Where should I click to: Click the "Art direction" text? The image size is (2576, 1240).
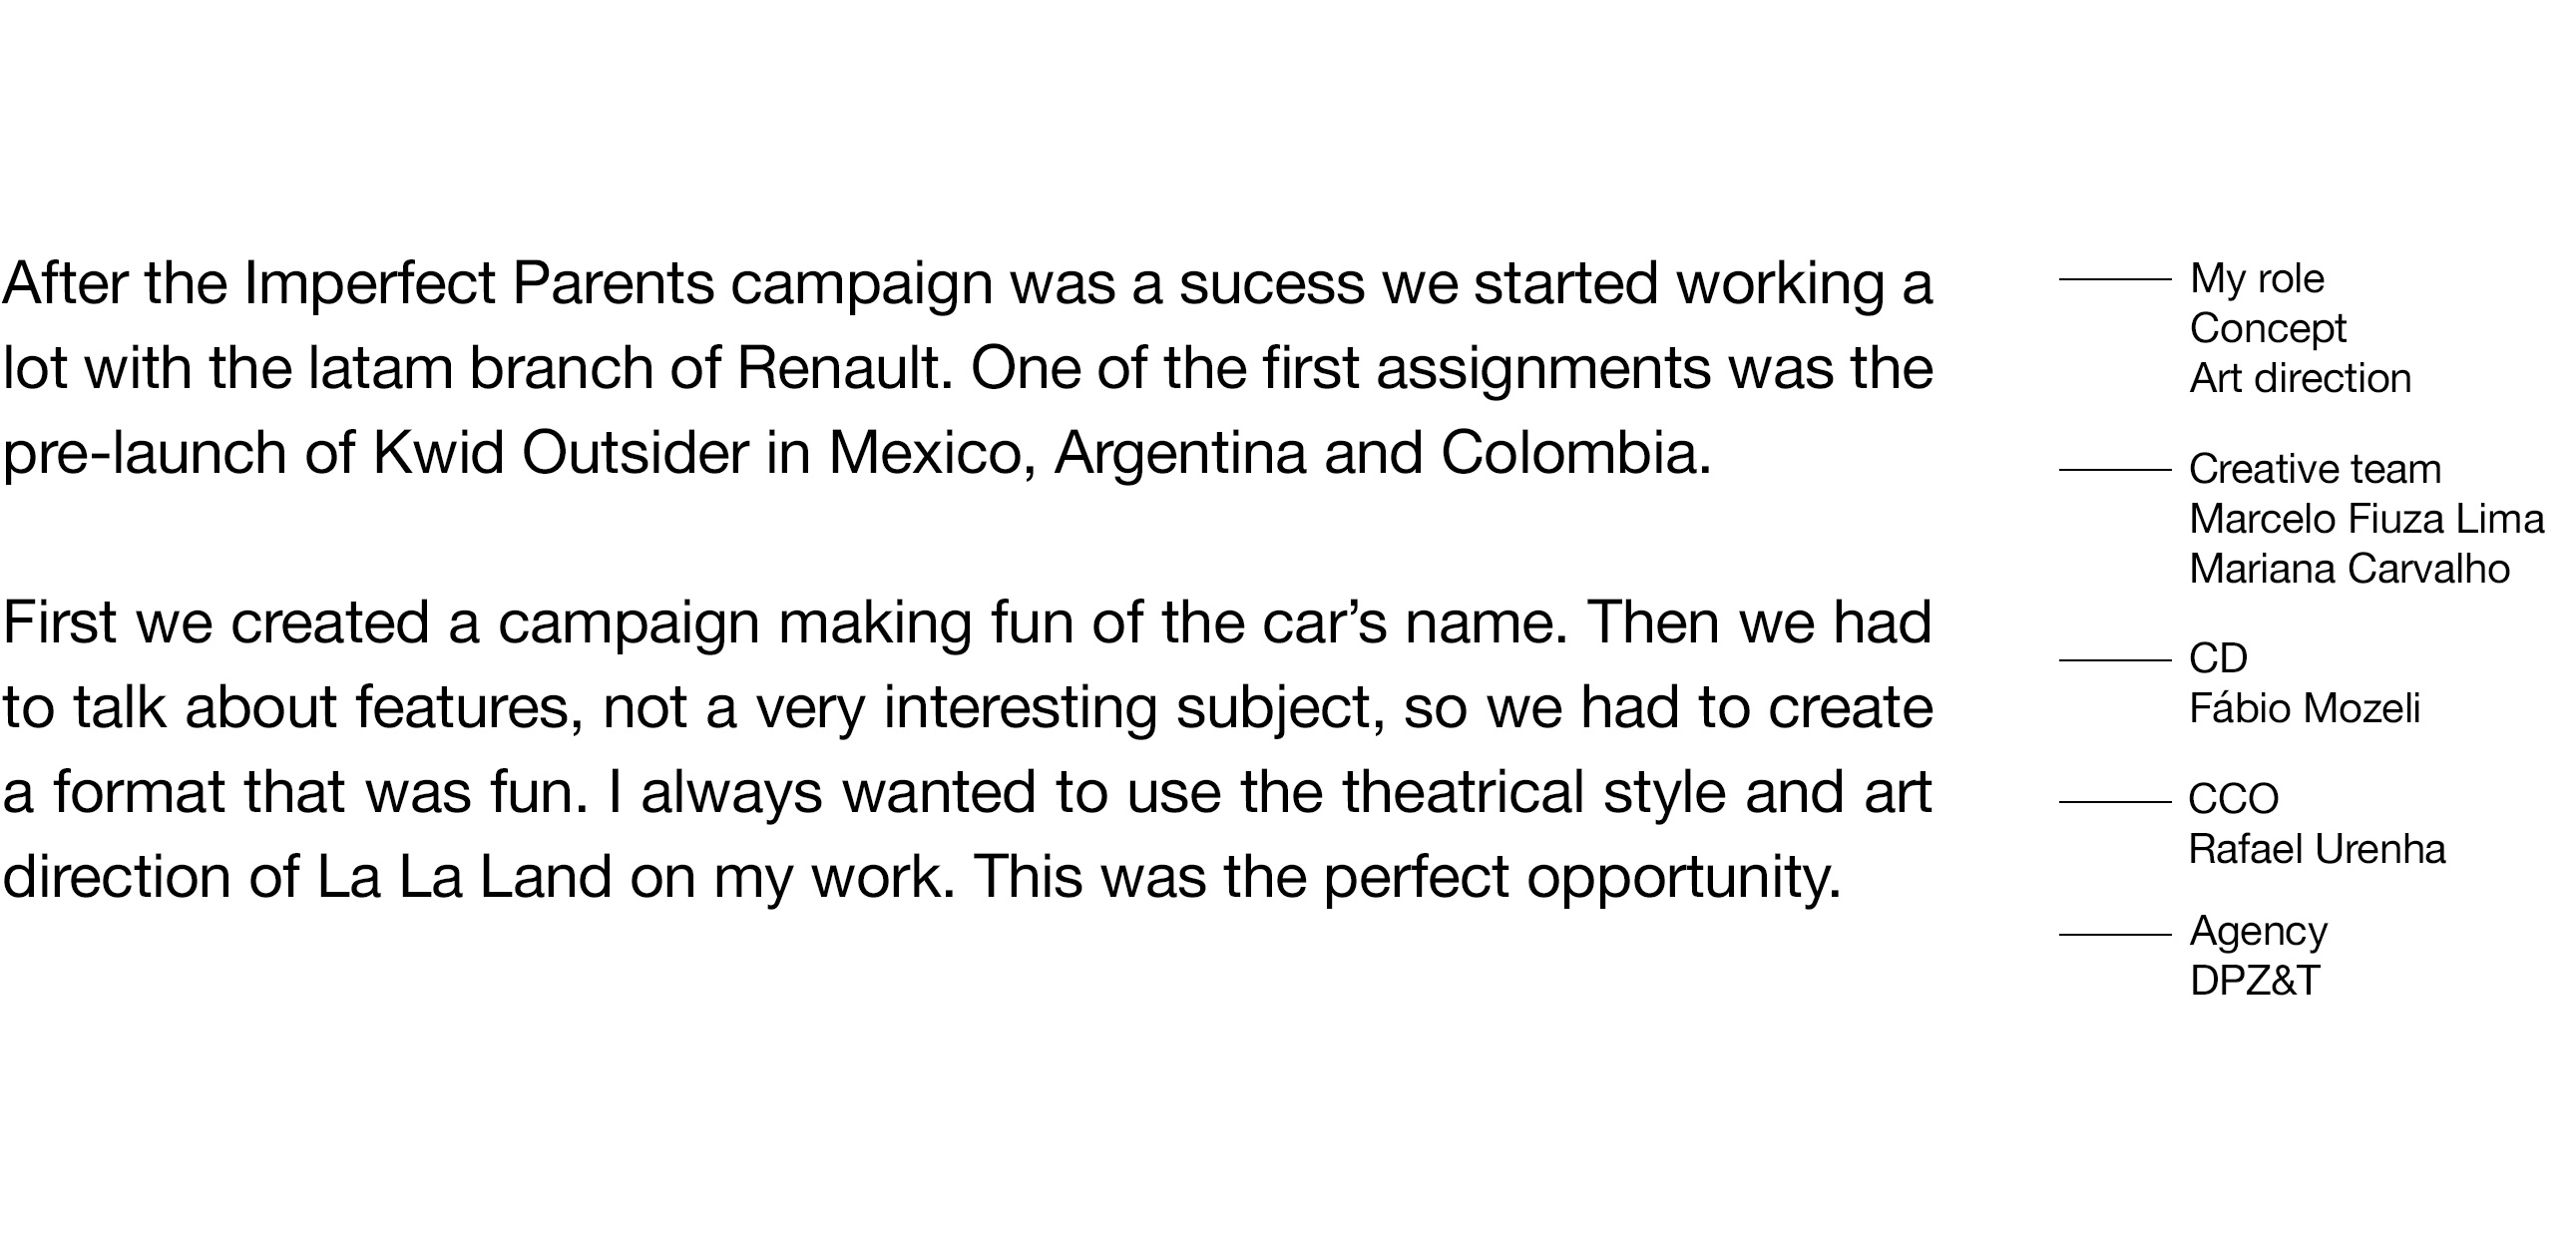pyautogui.click(x=2300, y=378)
